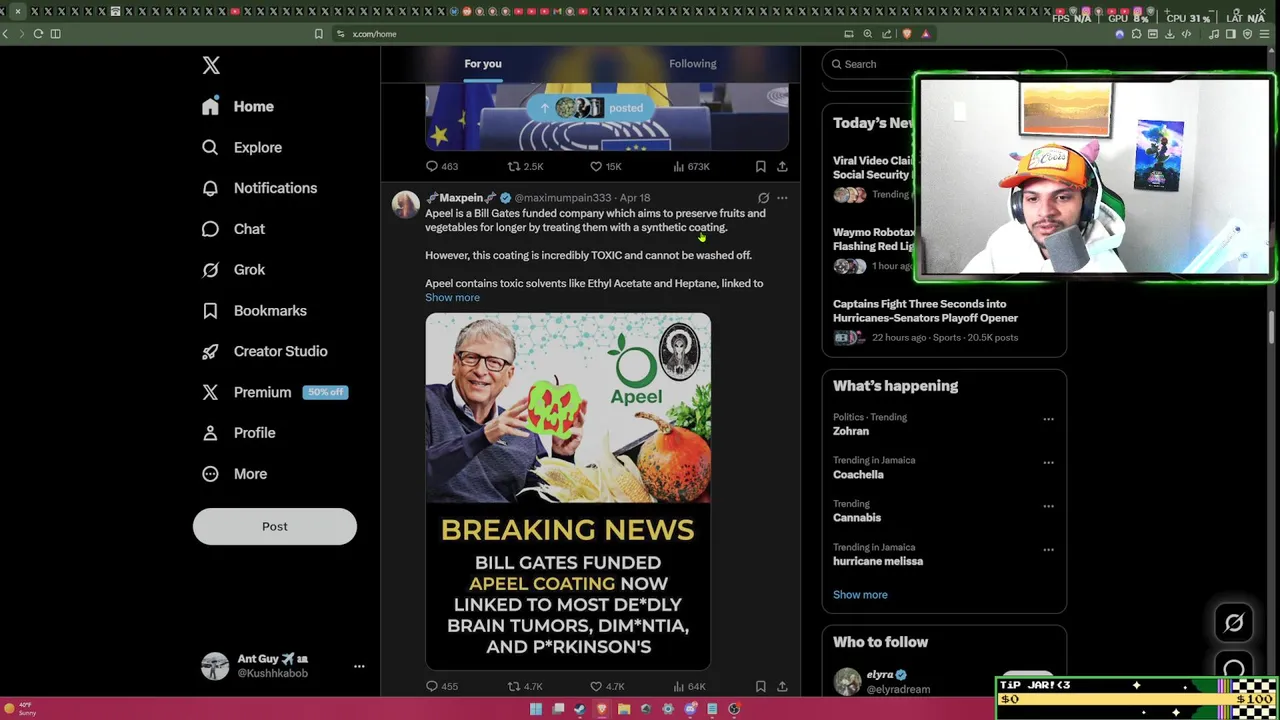Like the Maxpein Apeel post
Viewport: 1280px width, 720px height.
[x=606, y=686]
